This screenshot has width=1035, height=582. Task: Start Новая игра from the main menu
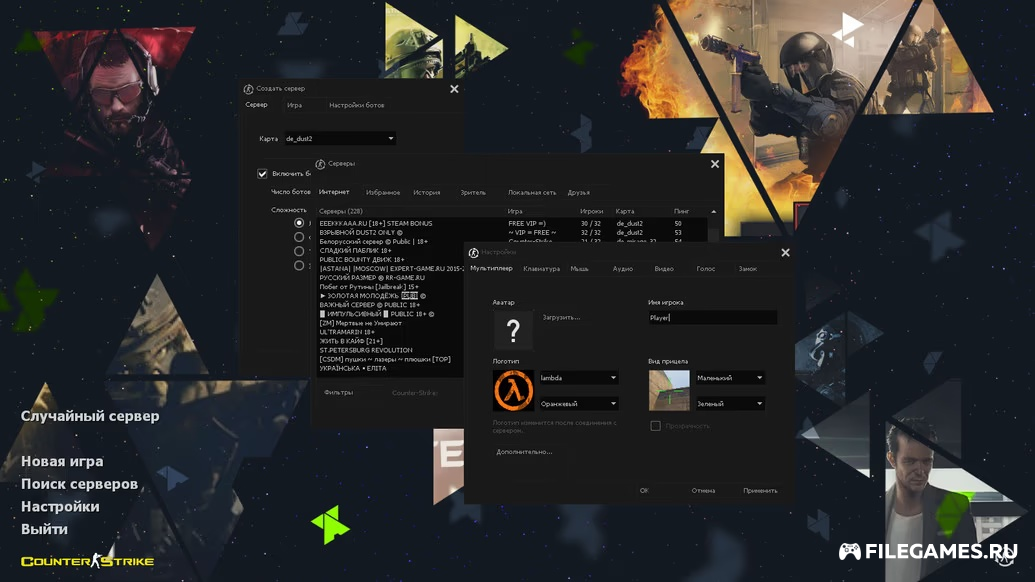pyautogui.click(x=62, y=461)
